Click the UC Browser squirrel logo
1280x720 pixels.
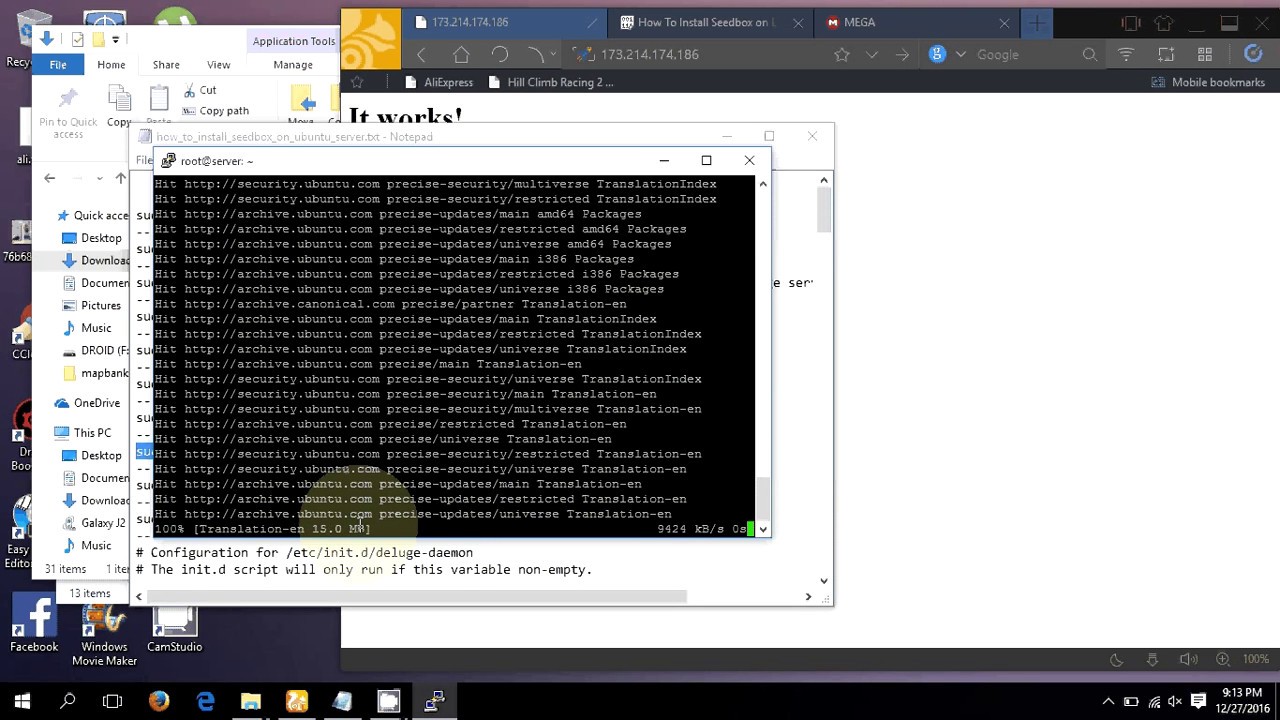point(371,40)
